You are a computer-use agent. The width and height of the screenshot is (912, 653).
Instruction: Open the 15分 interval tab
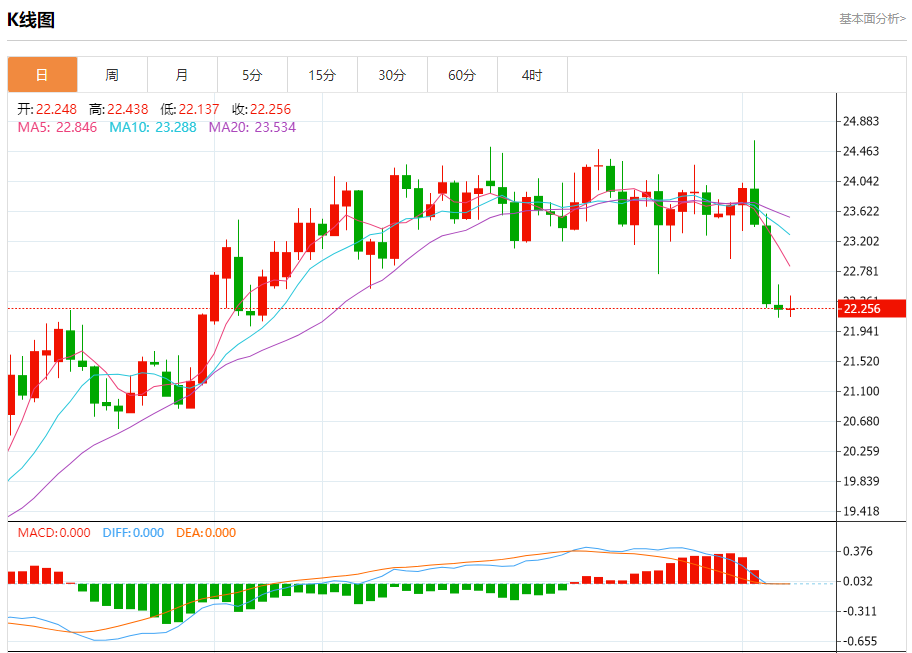pyautogui.click(x=322, y=74)
